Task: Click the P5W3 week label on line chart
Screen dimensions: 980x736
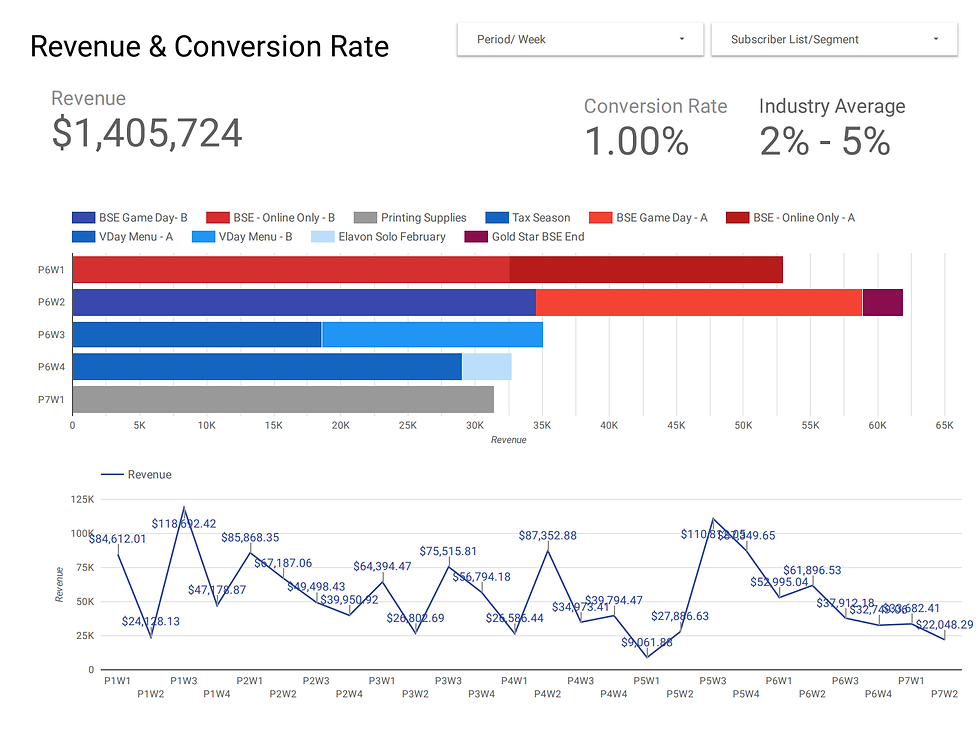Action: click(x=713, y=680)
